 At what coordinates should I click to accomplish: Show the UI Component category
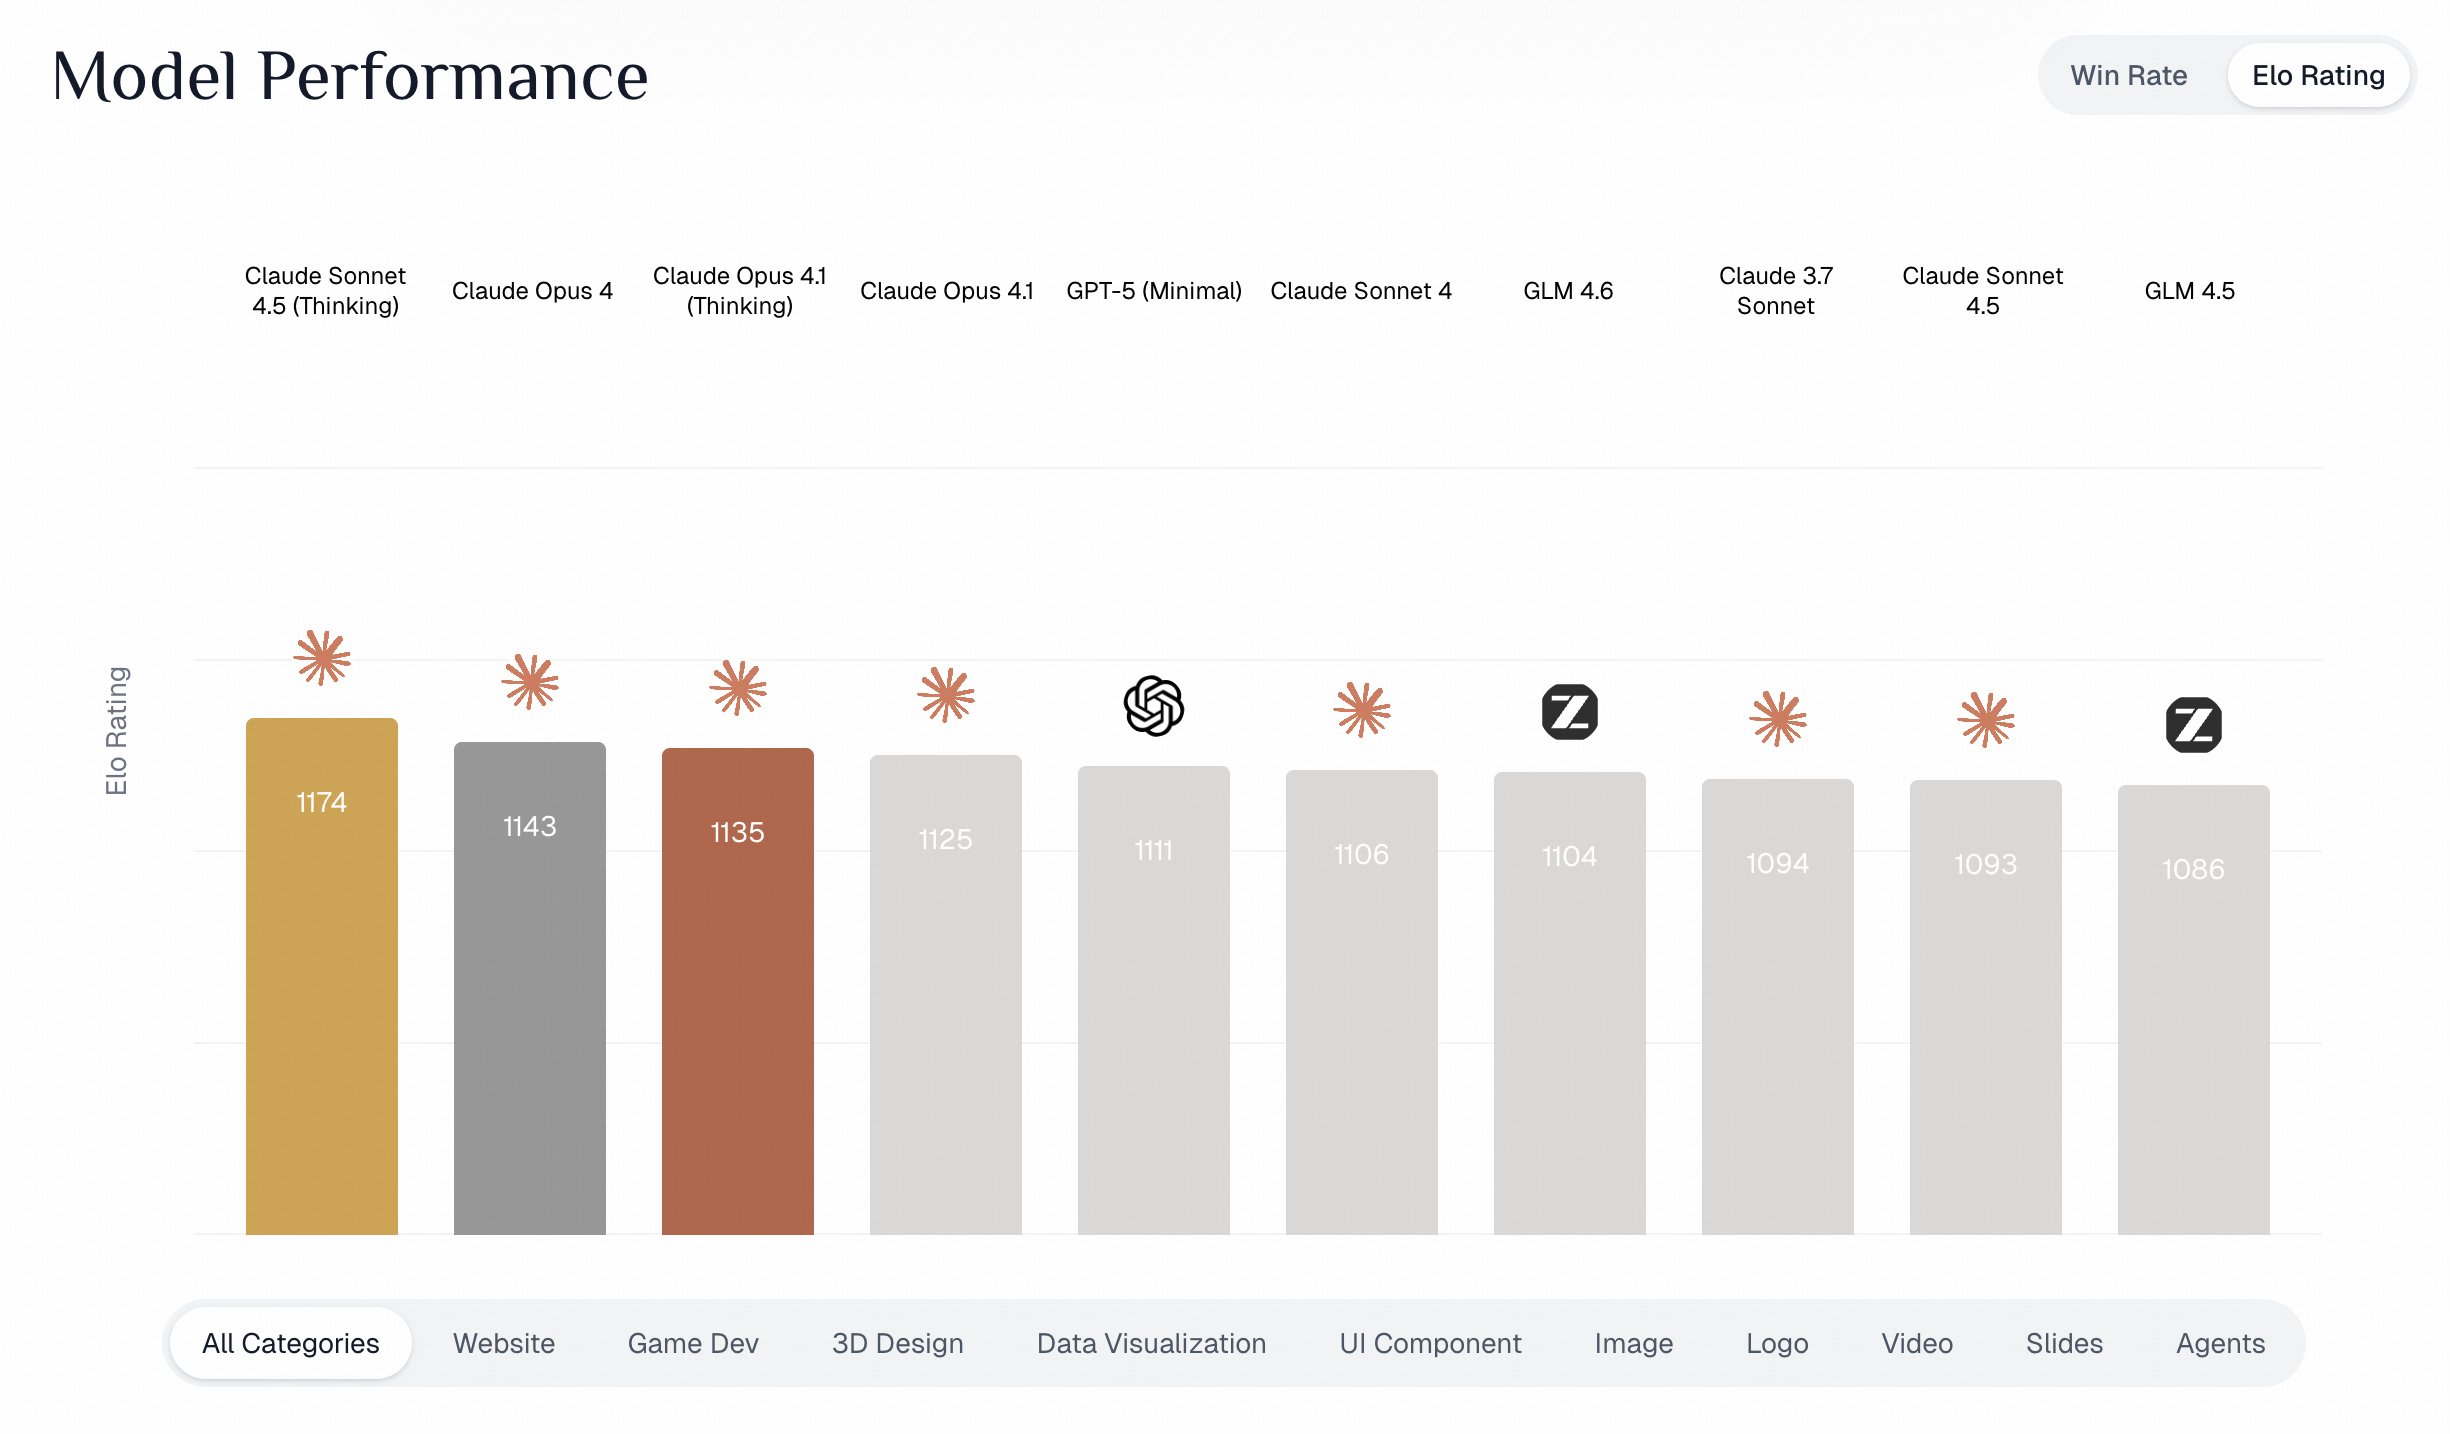(1430, 1343)
